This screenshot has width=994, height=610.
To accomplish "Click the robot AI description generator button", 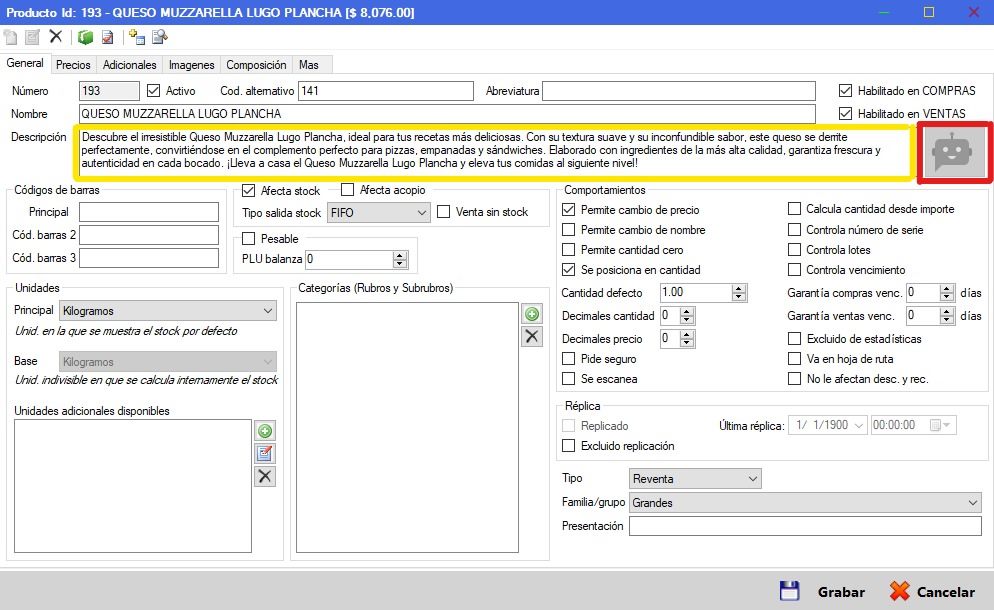I will [953, 152].
